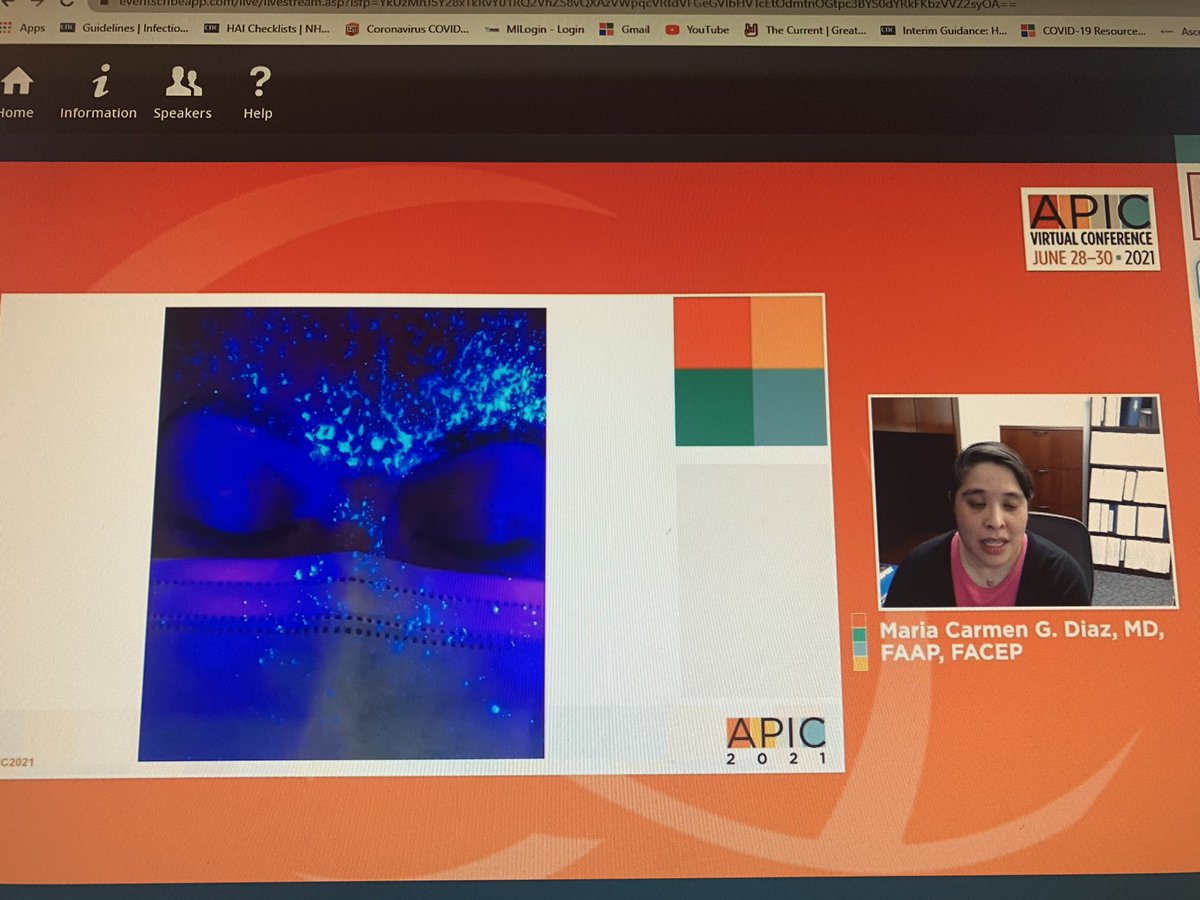Screen dimensions: 1200x900
Task: Click the dark green square on slide
Action: pyautogui.click(x=714, y=407)
